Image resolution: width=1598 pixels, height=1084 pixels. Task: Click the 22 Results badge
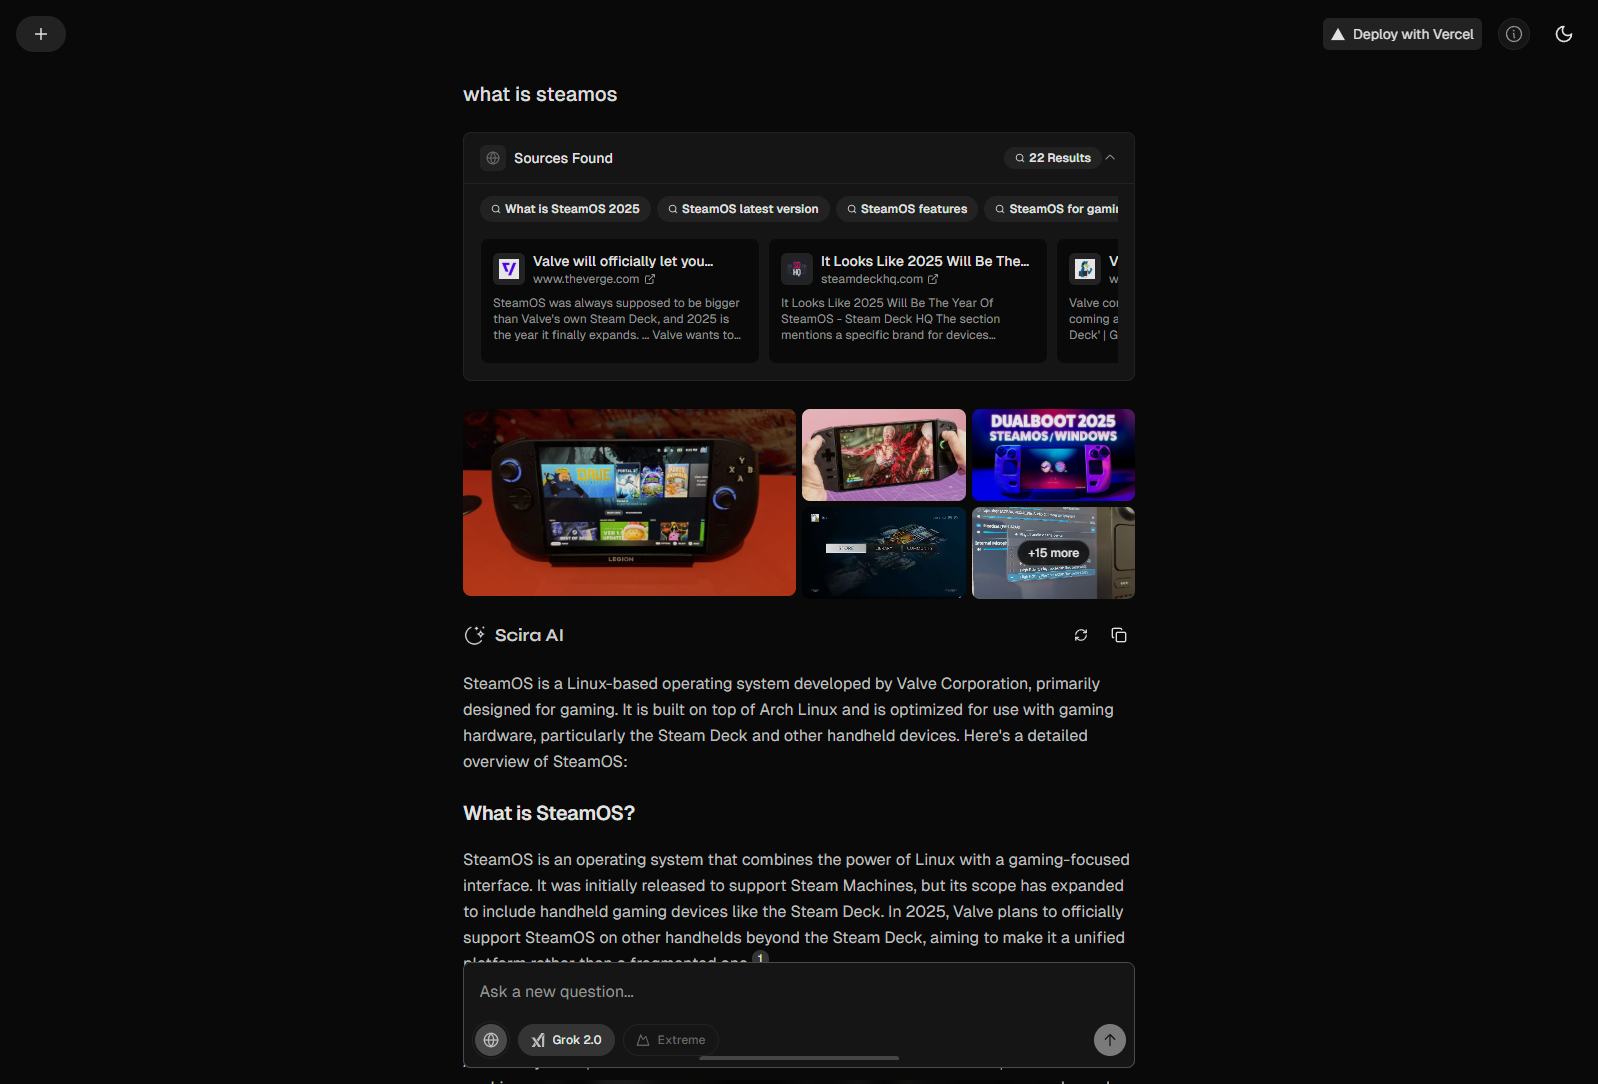[1052, 158]
